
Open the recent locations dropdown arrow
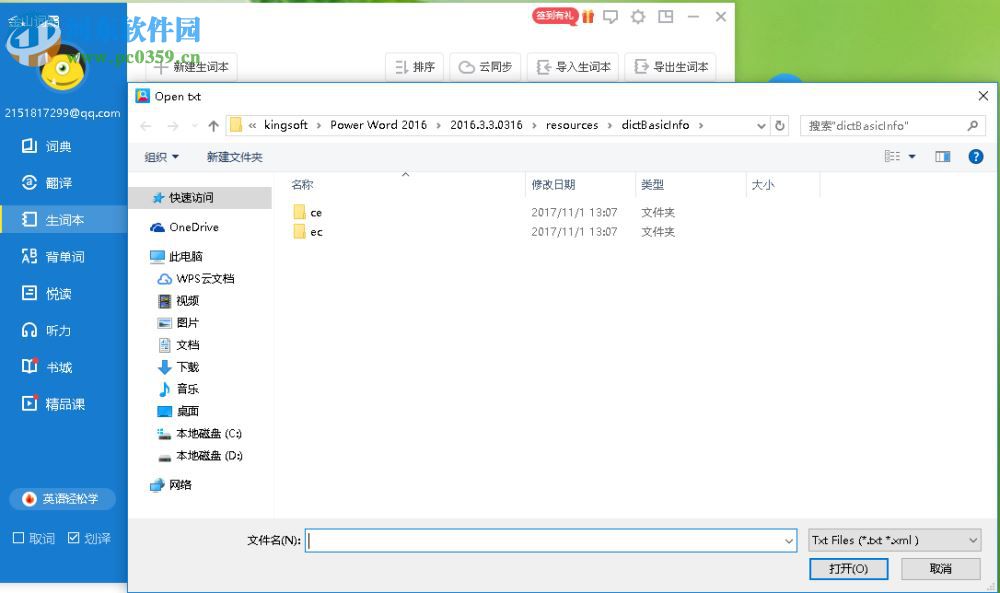tap(195, 126)
